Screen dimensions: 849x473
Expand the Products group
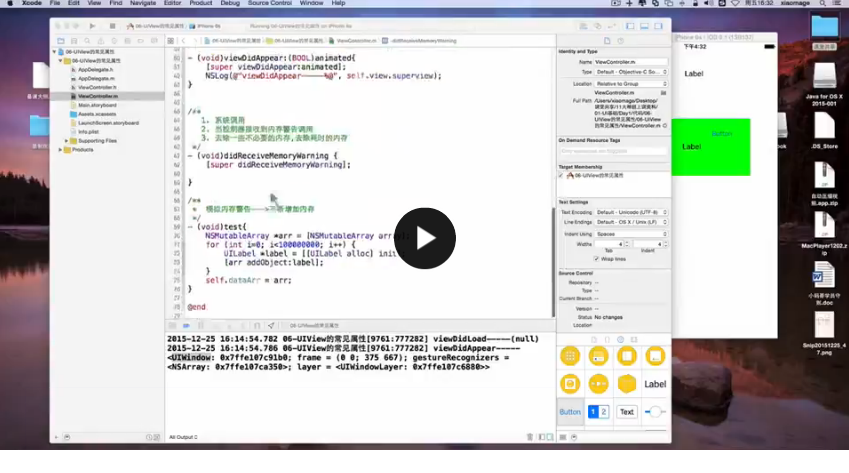(60, 149)
